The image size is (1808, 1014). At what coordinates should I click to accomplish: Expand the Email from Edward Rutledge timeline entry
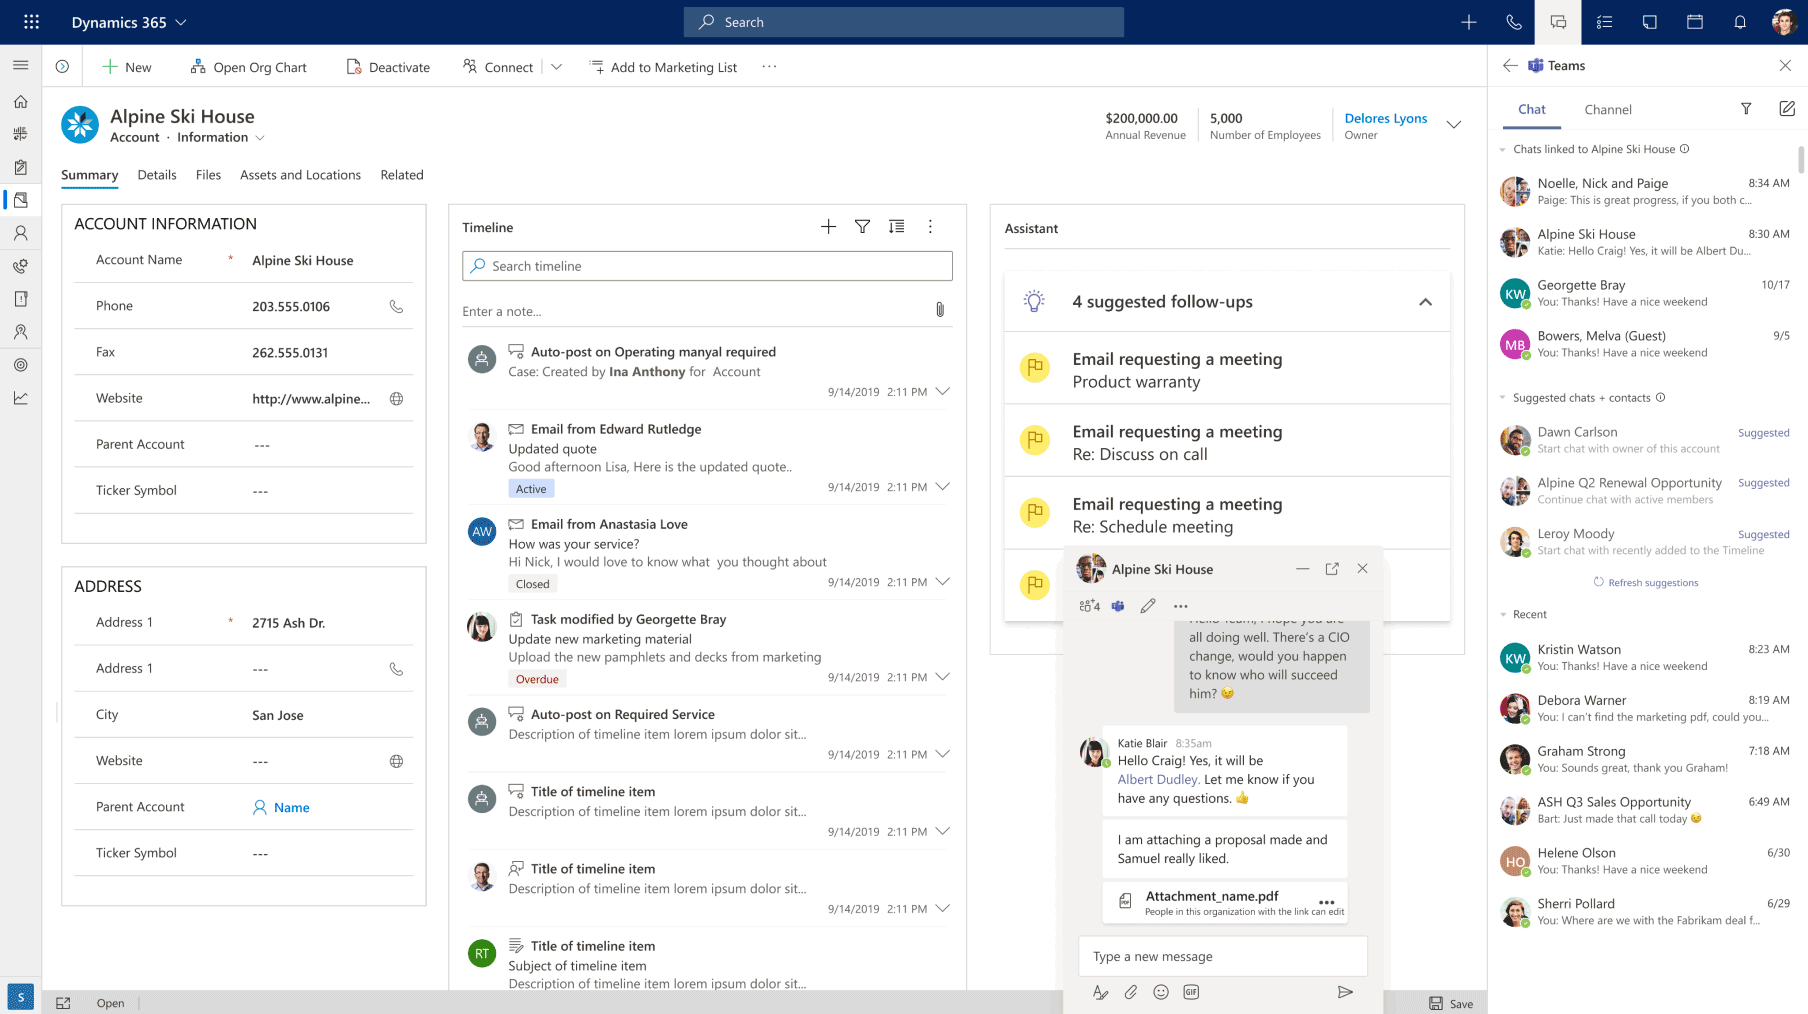(941, 487)
